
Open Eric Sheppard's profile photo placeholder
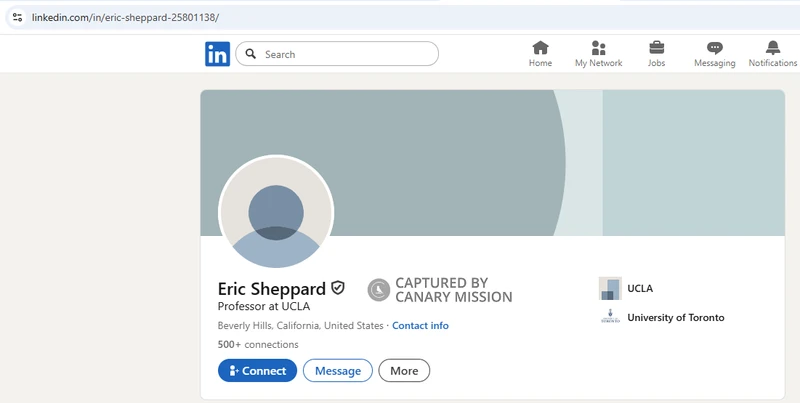click(276, 212)
